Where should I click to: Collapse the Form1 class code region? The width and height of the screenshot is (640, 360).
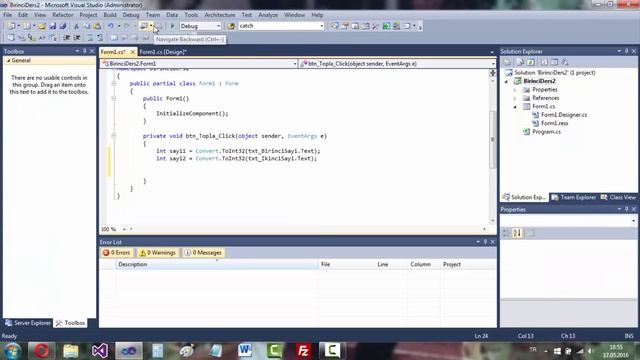(x=114, y=83)
